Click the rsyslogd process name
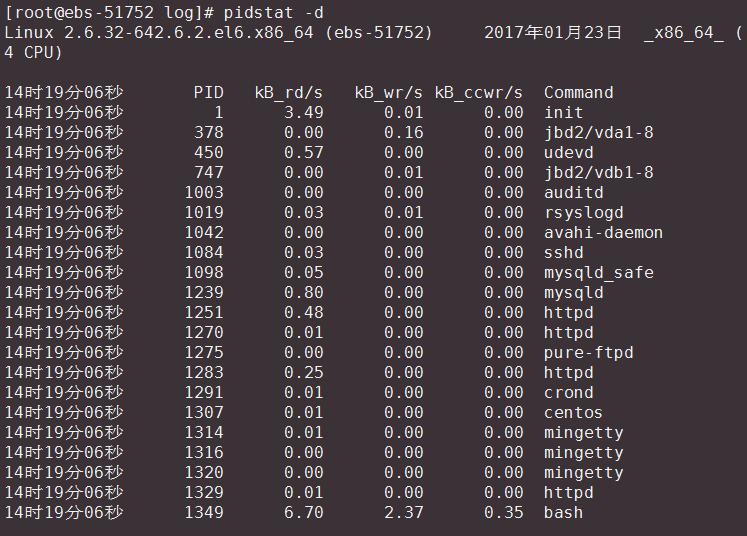Screen dimensions: 747x536 click(x=584, y=213)
